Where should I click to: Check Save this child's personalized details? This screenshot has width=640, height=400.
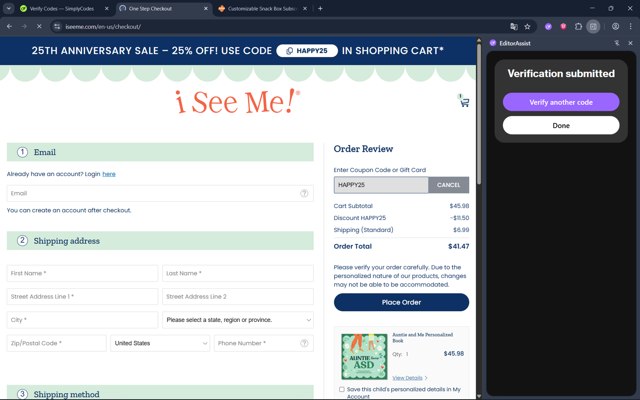342,389
